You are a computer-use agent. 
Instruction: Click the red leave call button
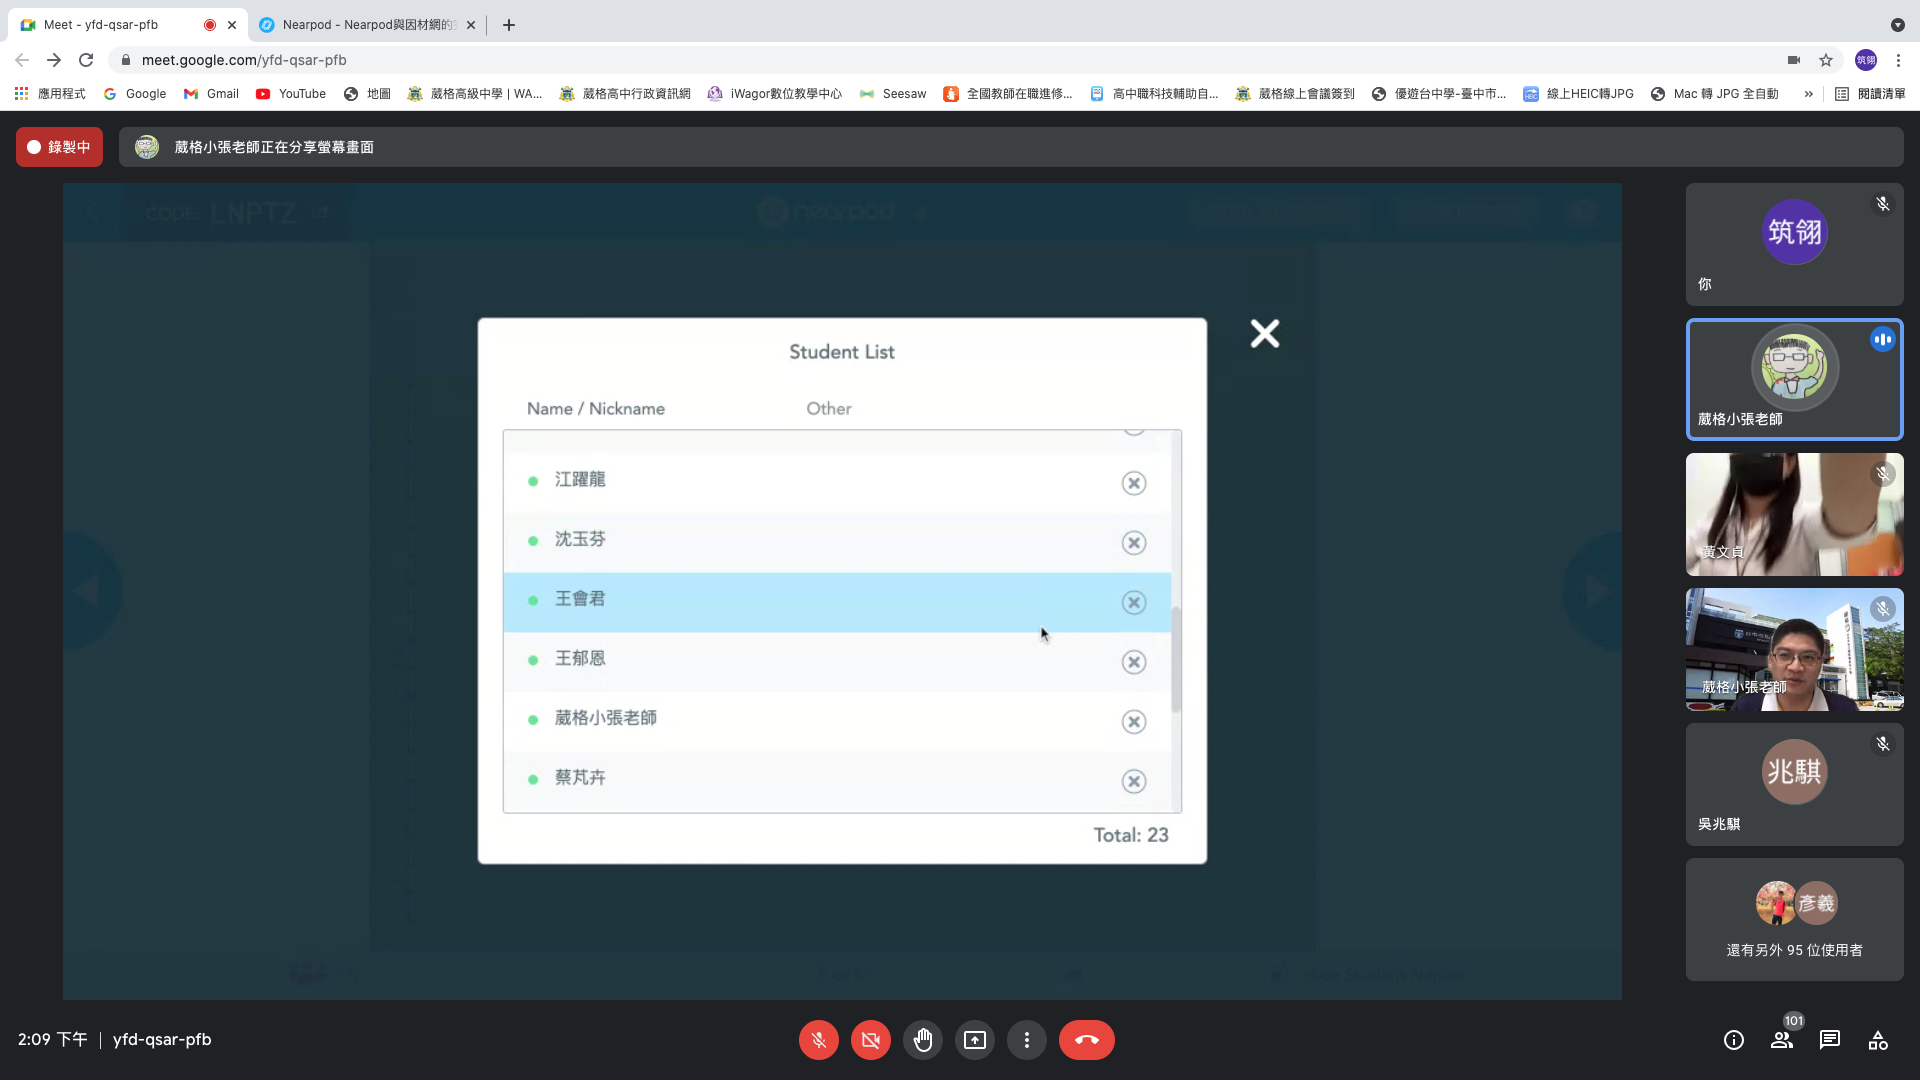(x=1086, y=1040)
